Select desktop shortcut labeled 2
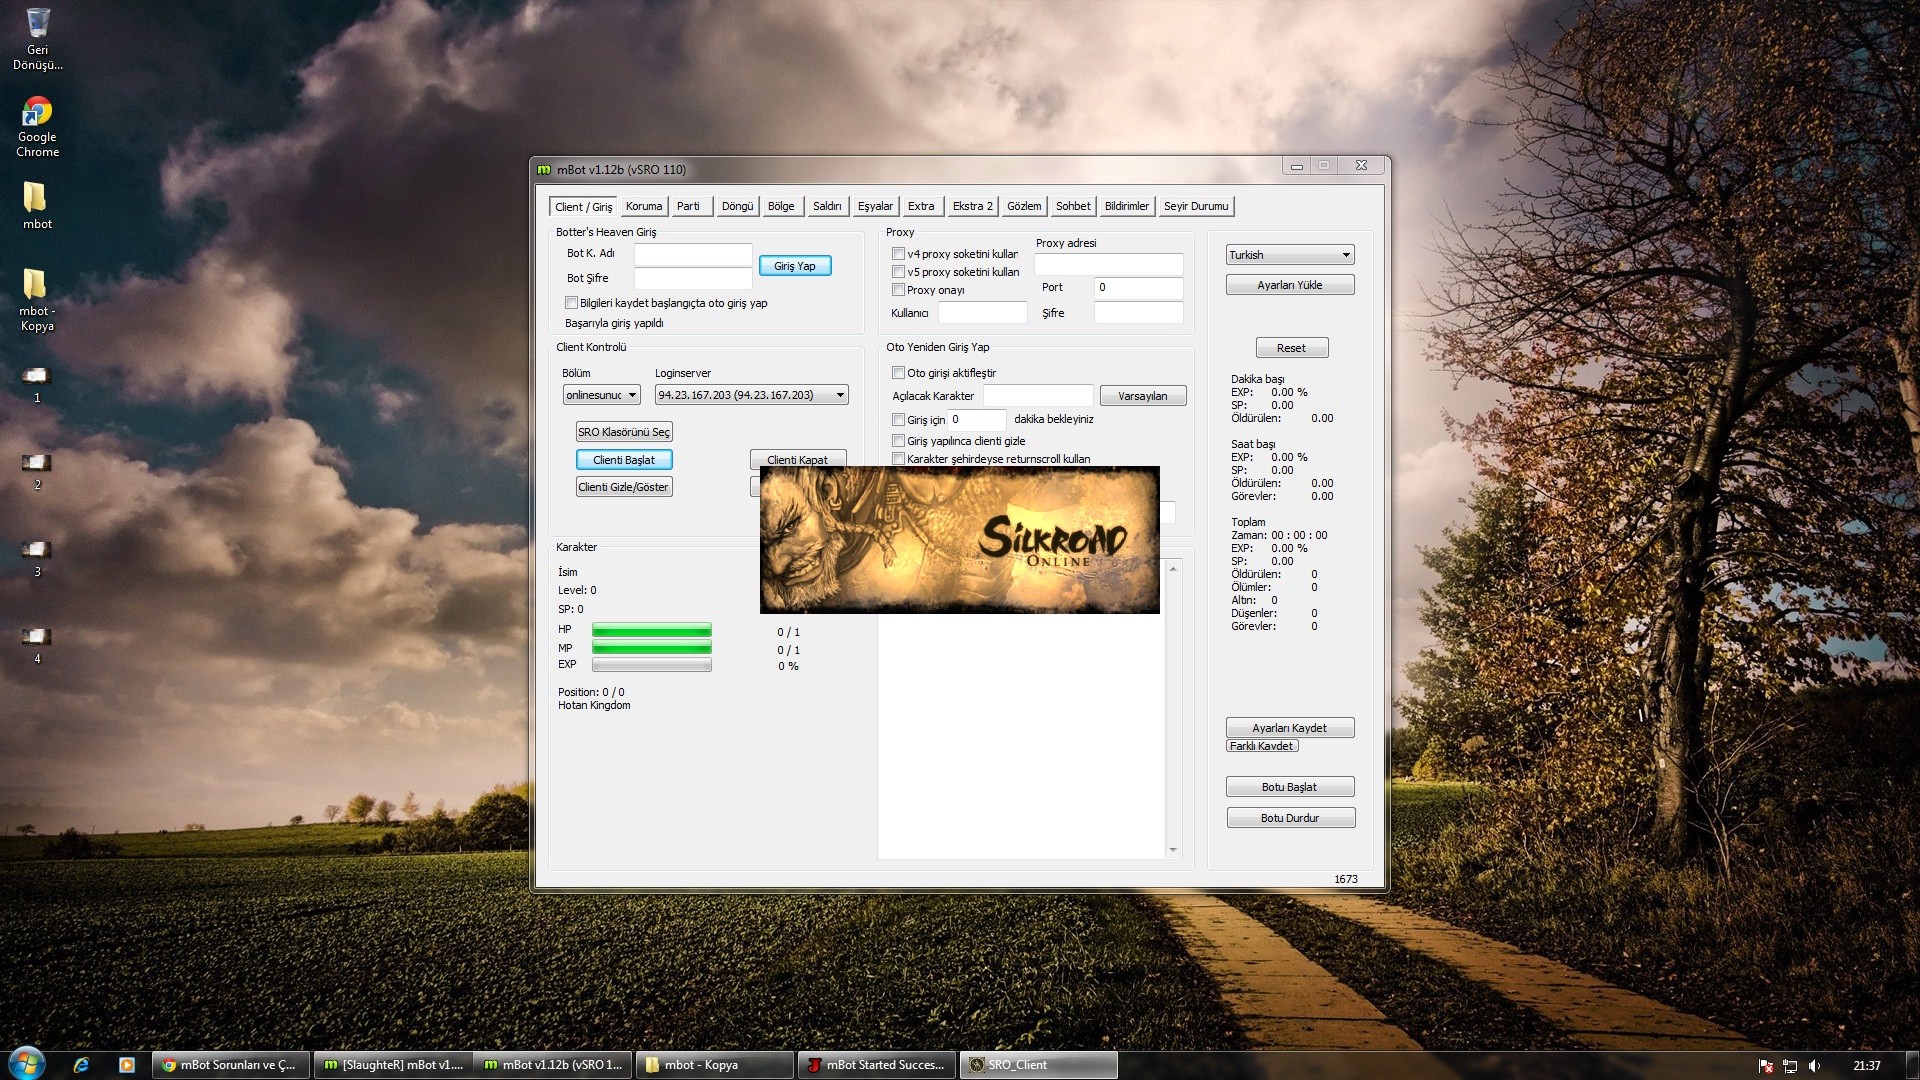1920x1080 pixels. click(x=37, y=471)
